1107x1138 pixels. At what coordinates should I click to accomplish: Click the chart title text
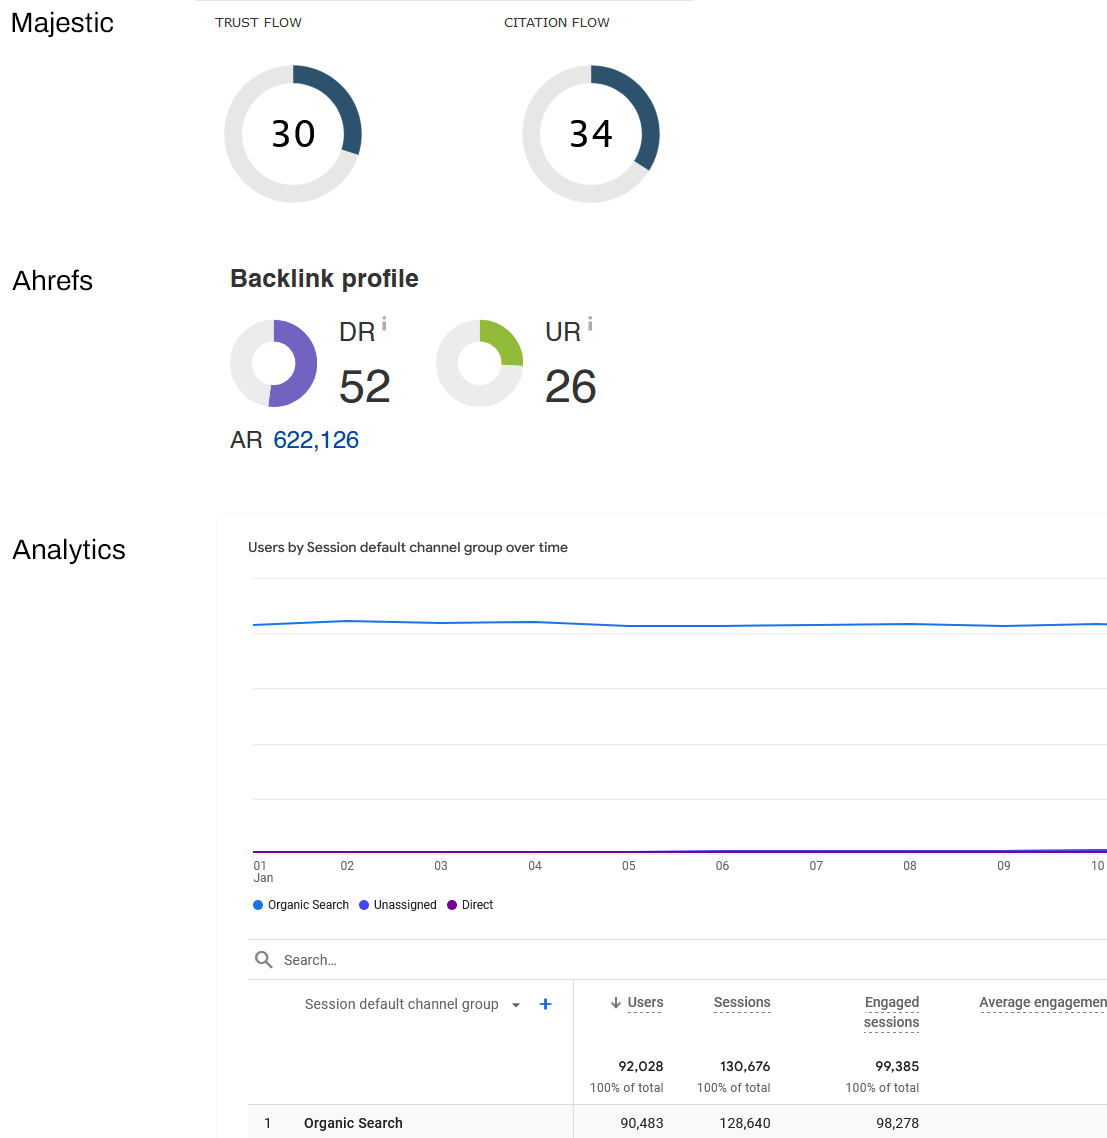point(408,547)
